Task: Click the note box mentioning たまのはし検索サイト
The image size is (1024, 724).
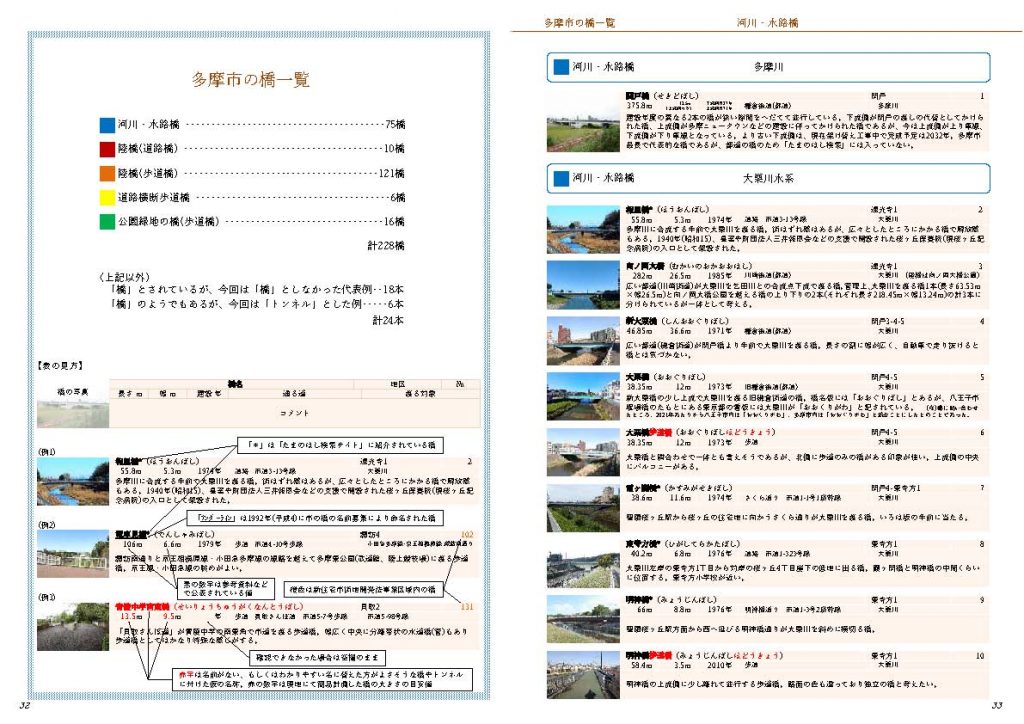Action: pos(340,445)
